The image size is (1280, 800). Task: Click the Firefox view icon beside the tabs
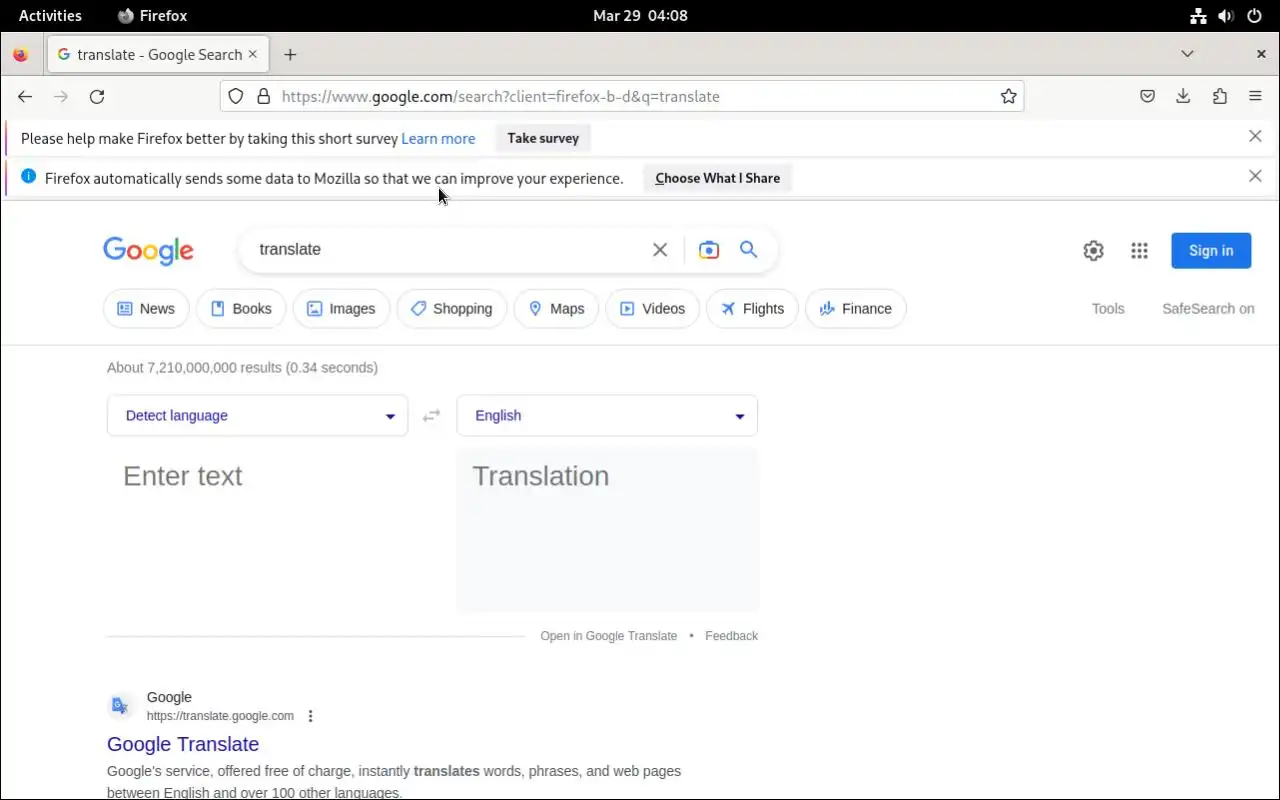point(20,54)
